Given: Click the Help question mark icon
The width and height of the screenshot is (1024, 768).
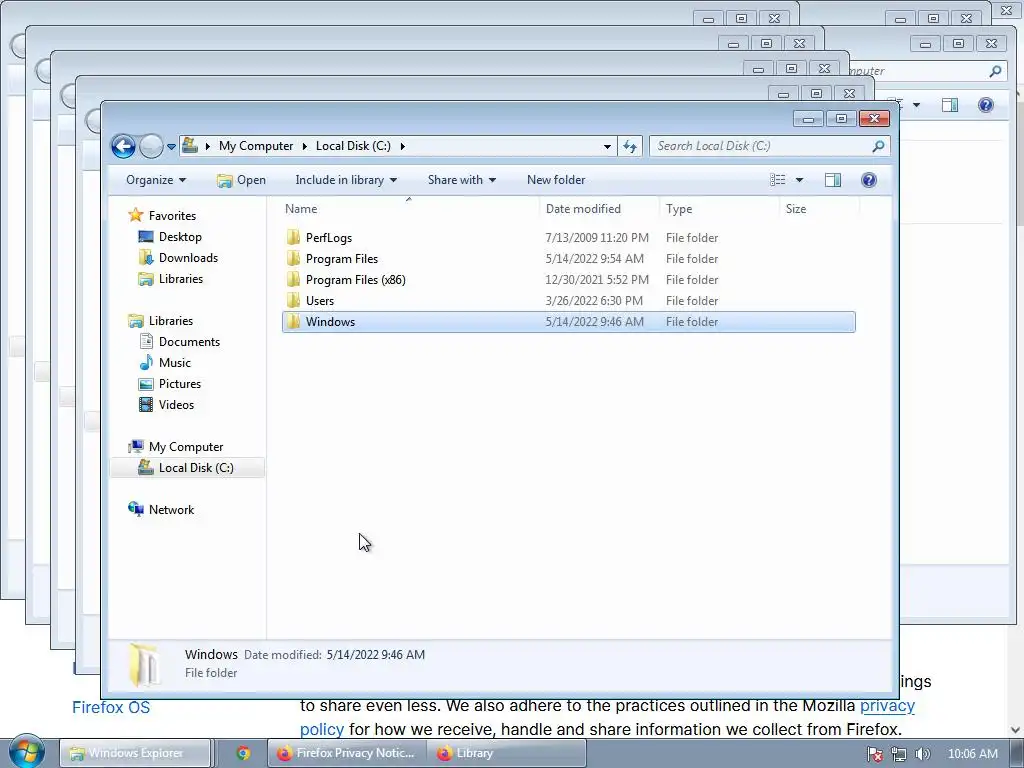Looking at the screenshot, I should click(869, 180).
